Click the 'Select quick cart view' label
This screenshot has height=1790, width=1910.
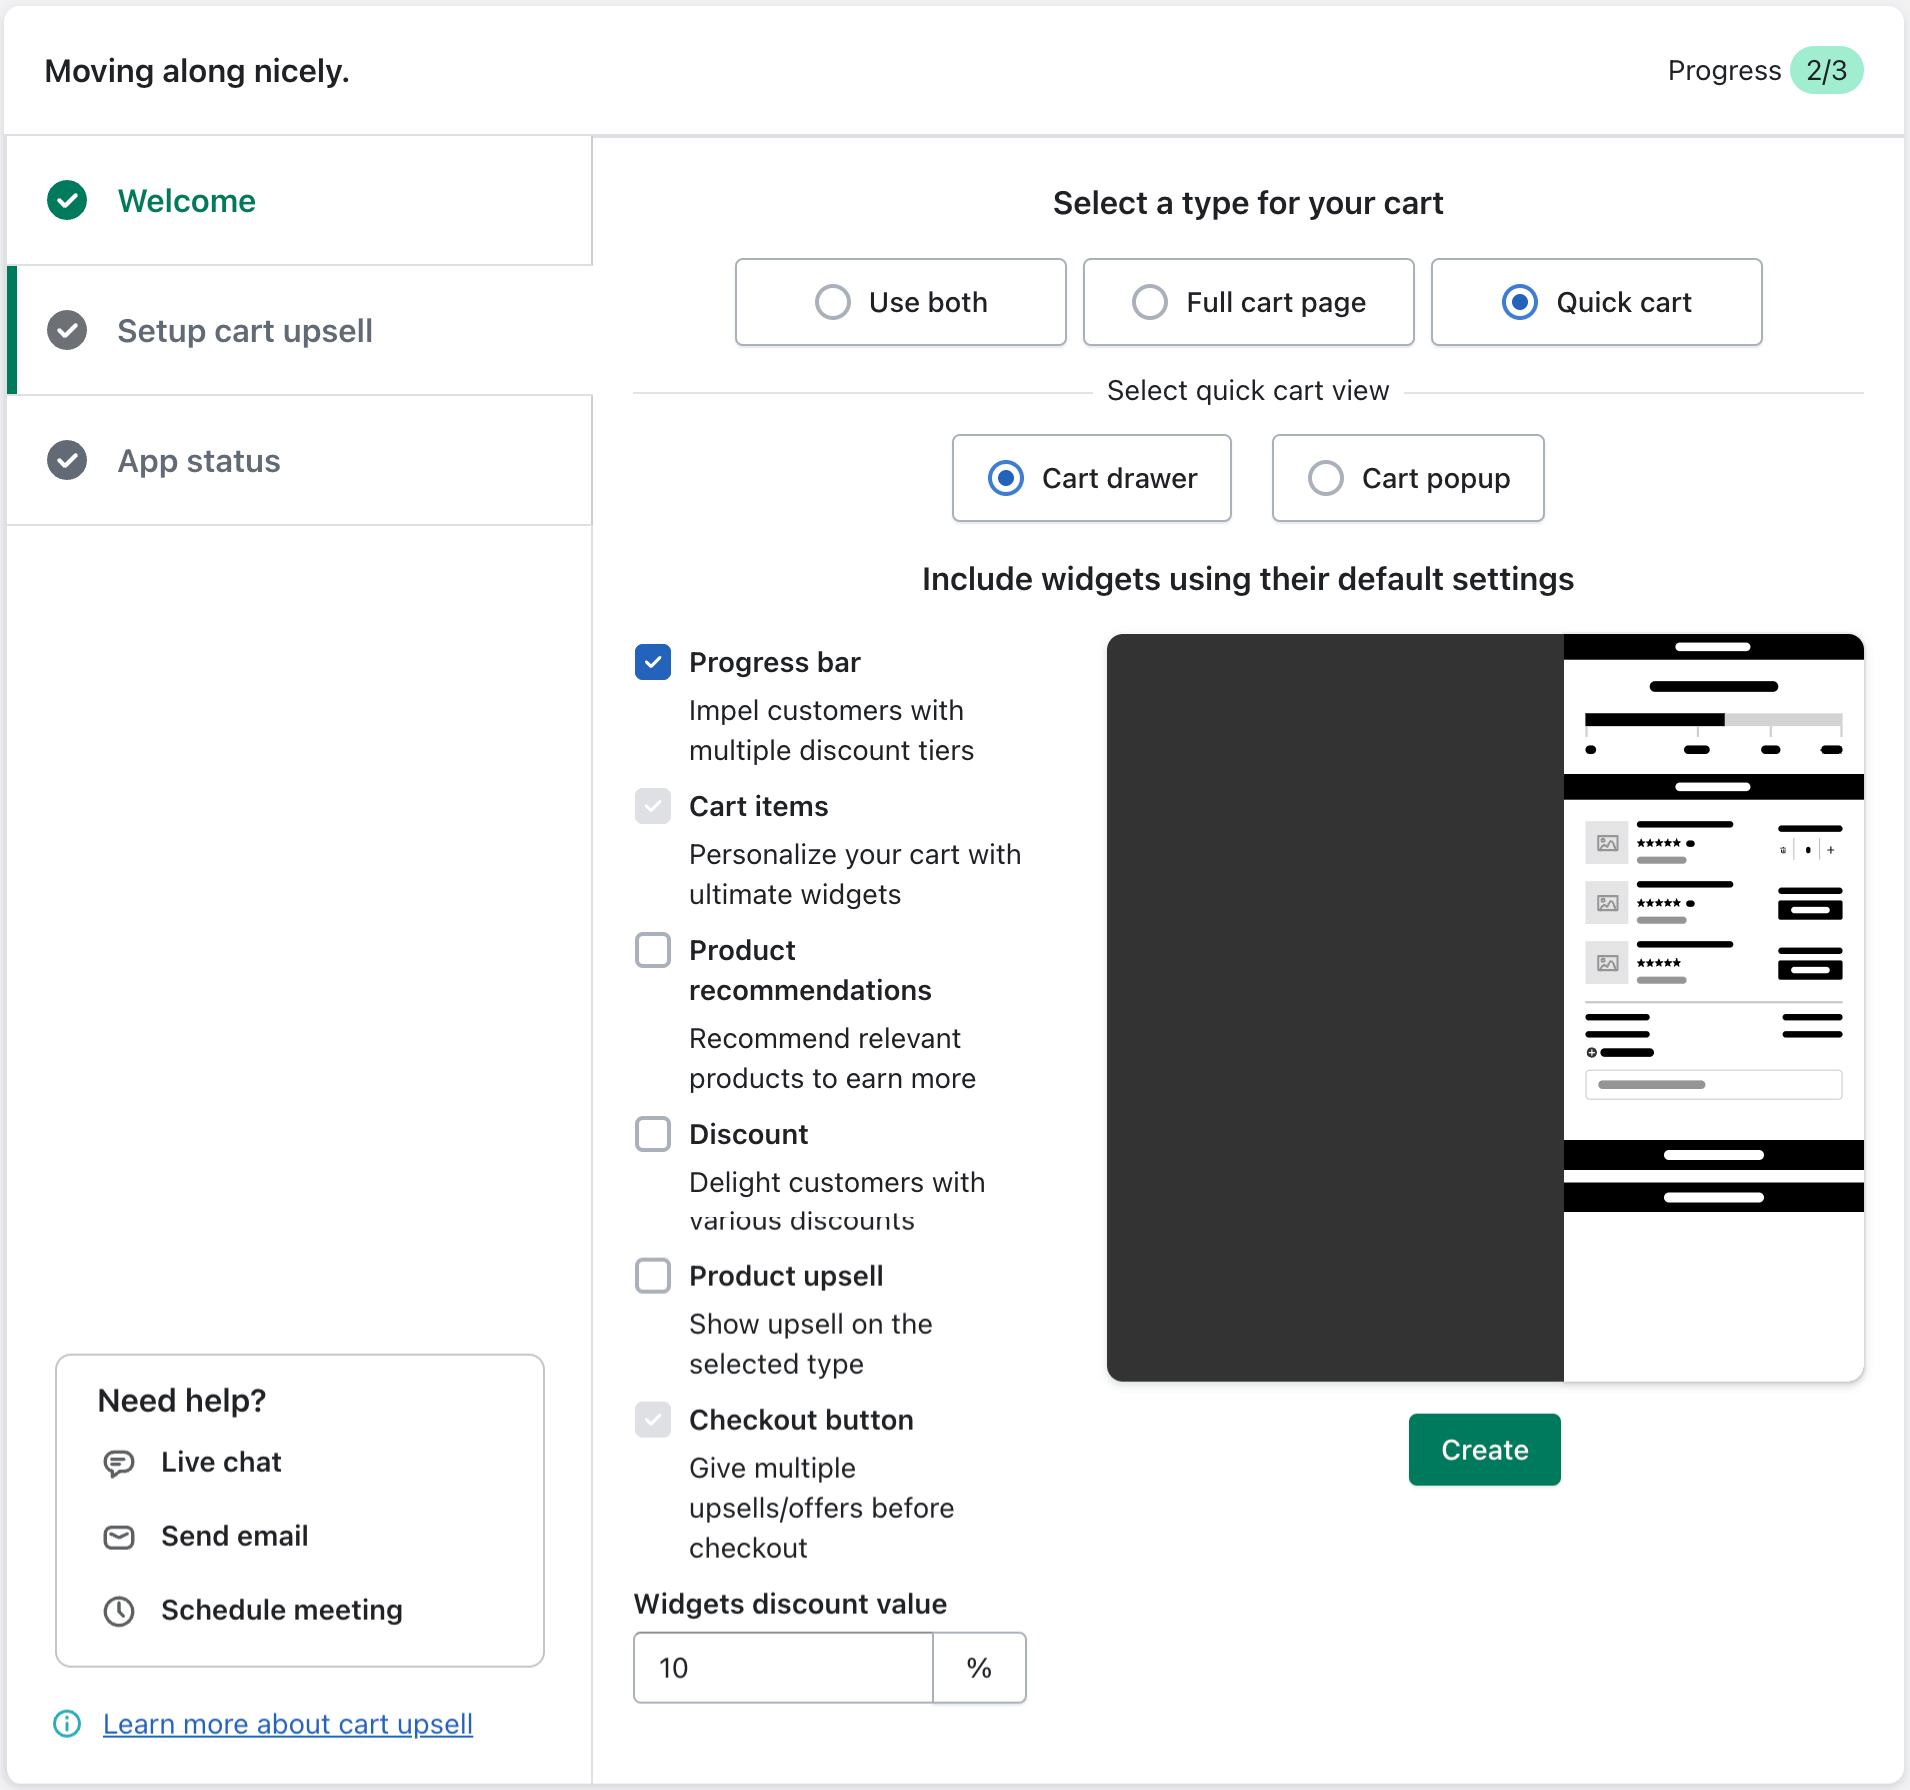[x=1248, y=391]
